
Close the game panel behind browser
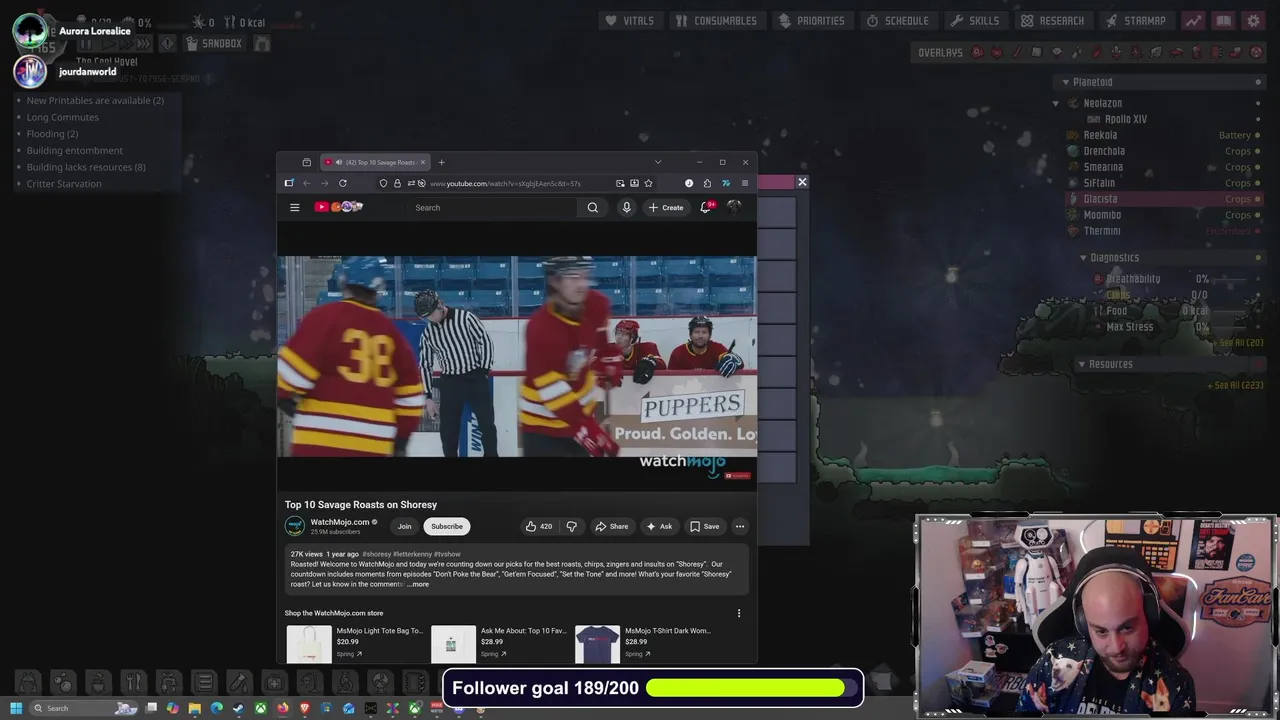click(802, 182)
